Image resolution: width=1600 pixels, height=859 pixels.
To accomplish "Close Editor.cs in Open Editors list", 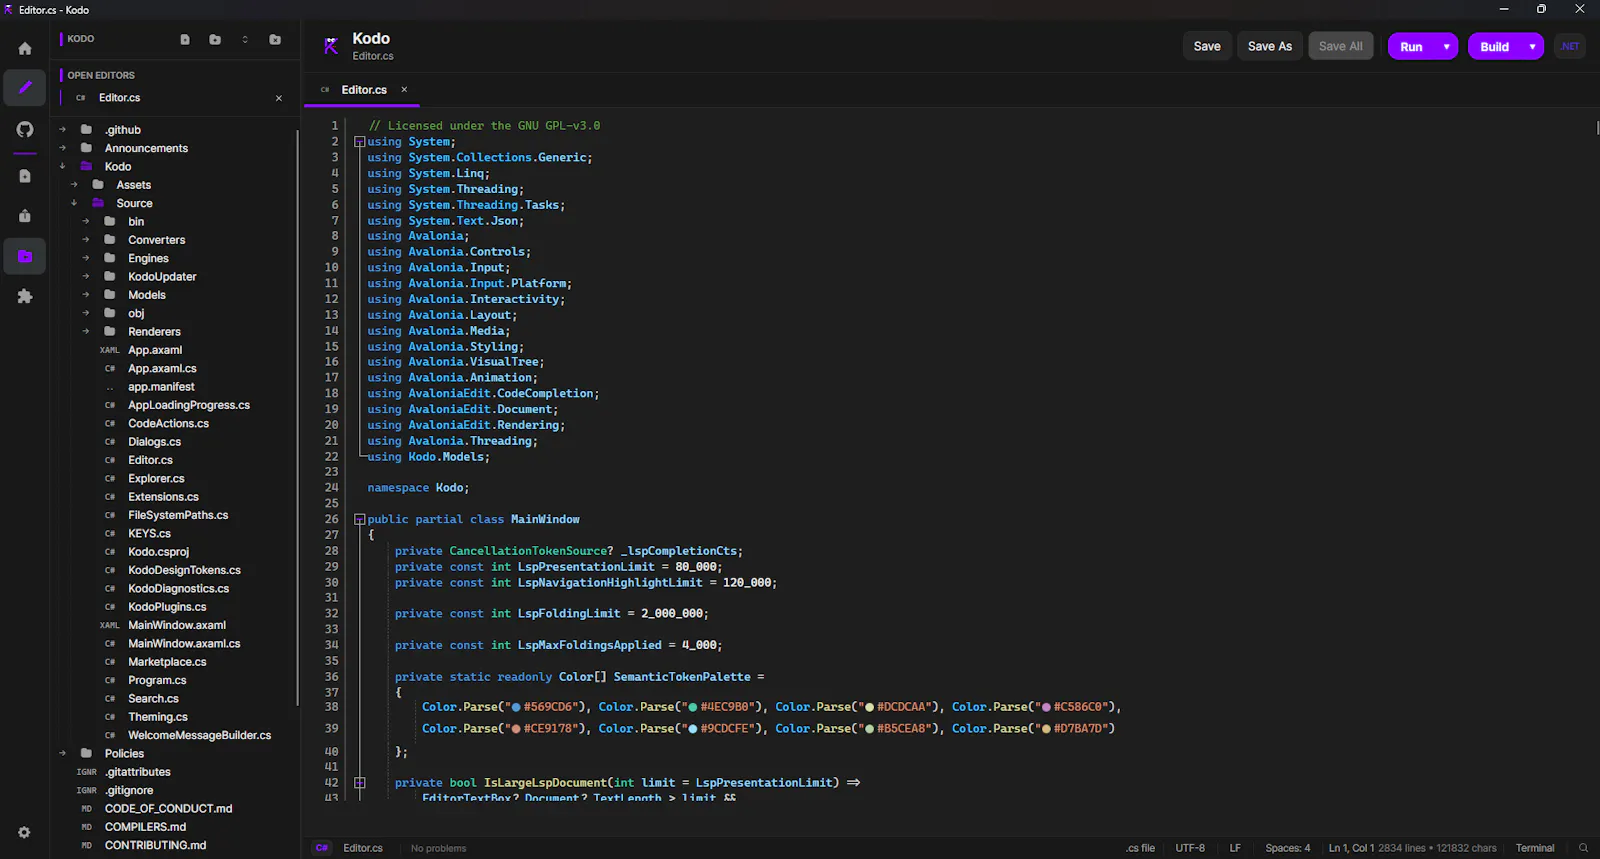I will pos(279,98).
